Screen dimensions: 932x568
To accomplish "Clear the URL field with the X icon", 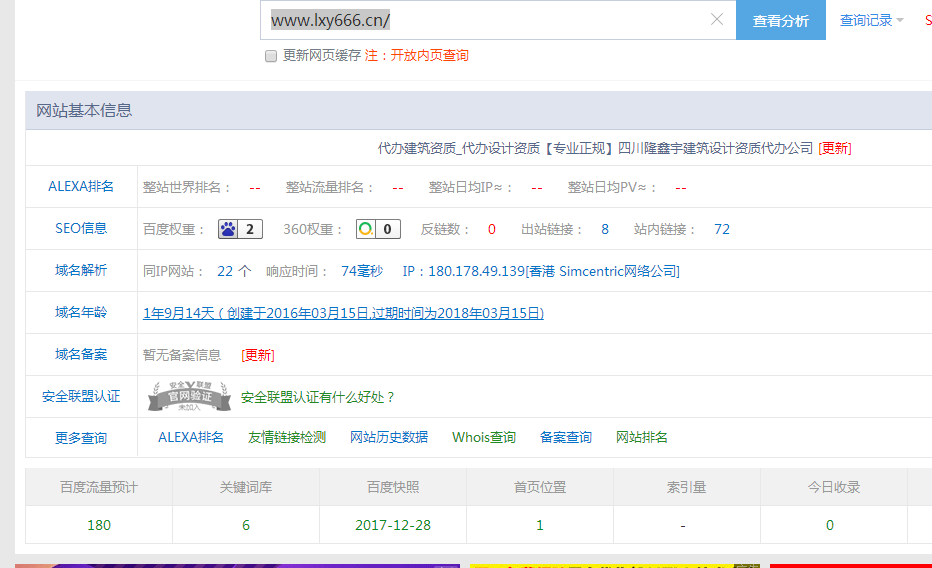I will tap(716, 20).
